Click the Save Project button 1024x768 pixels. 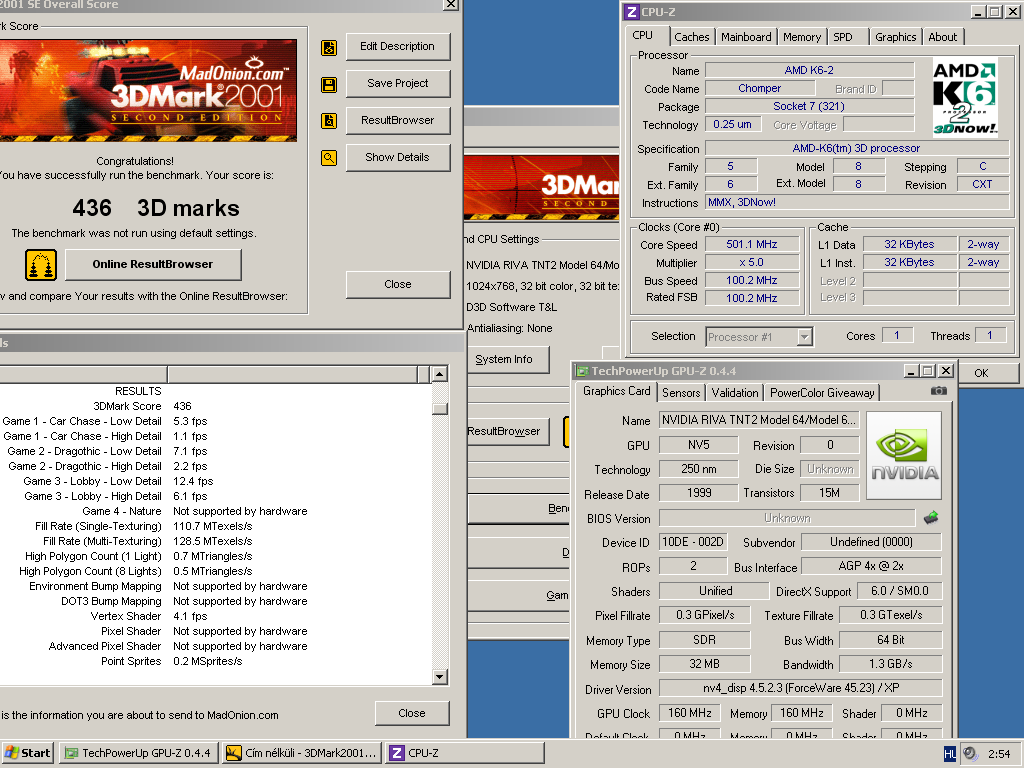pos(397,83)
